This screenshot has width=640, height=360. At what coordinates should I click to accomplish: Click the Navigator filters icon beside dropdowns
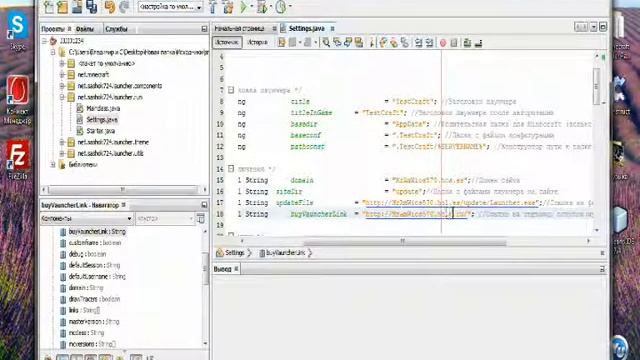click(x=201, y=219)
